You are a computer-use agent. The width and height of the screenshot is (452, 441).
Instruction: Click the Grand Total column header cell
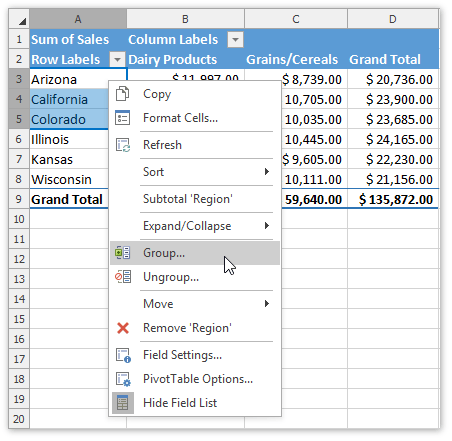393,59
